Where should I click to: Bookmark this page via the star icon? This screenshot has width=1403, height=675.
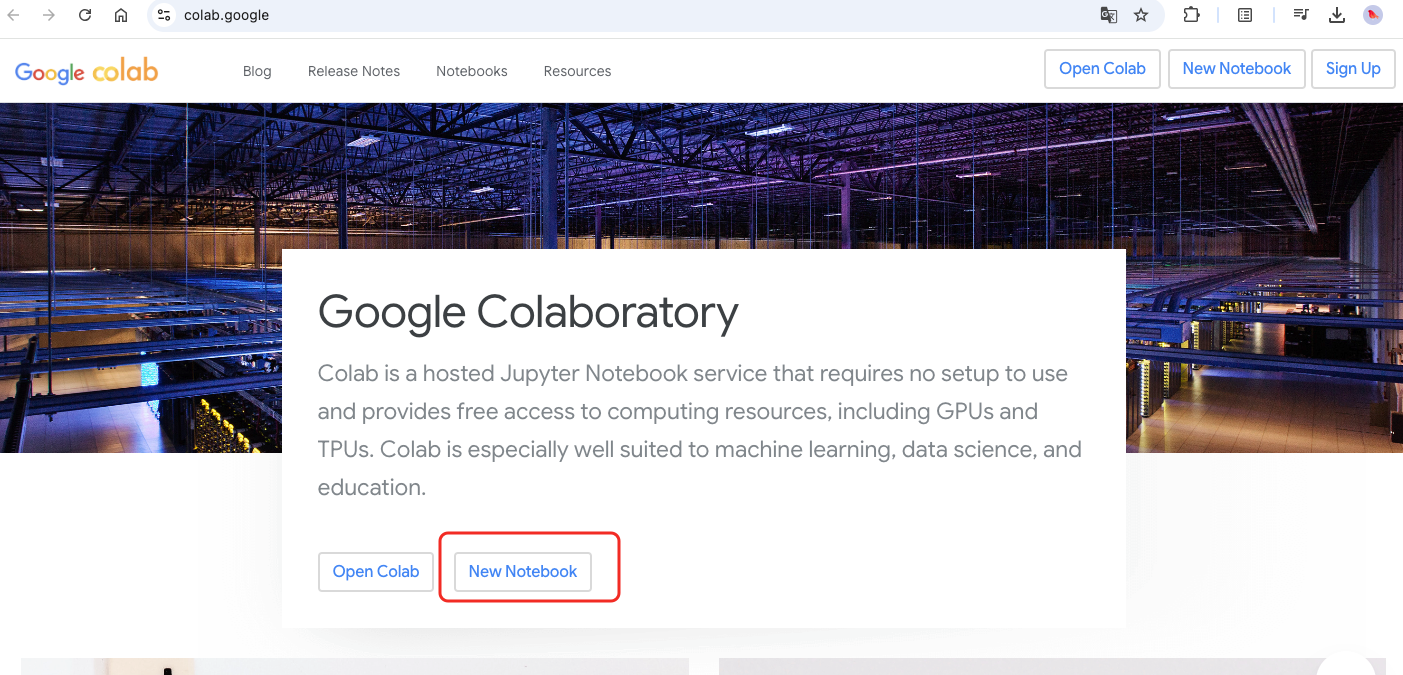pos(1141,15)
